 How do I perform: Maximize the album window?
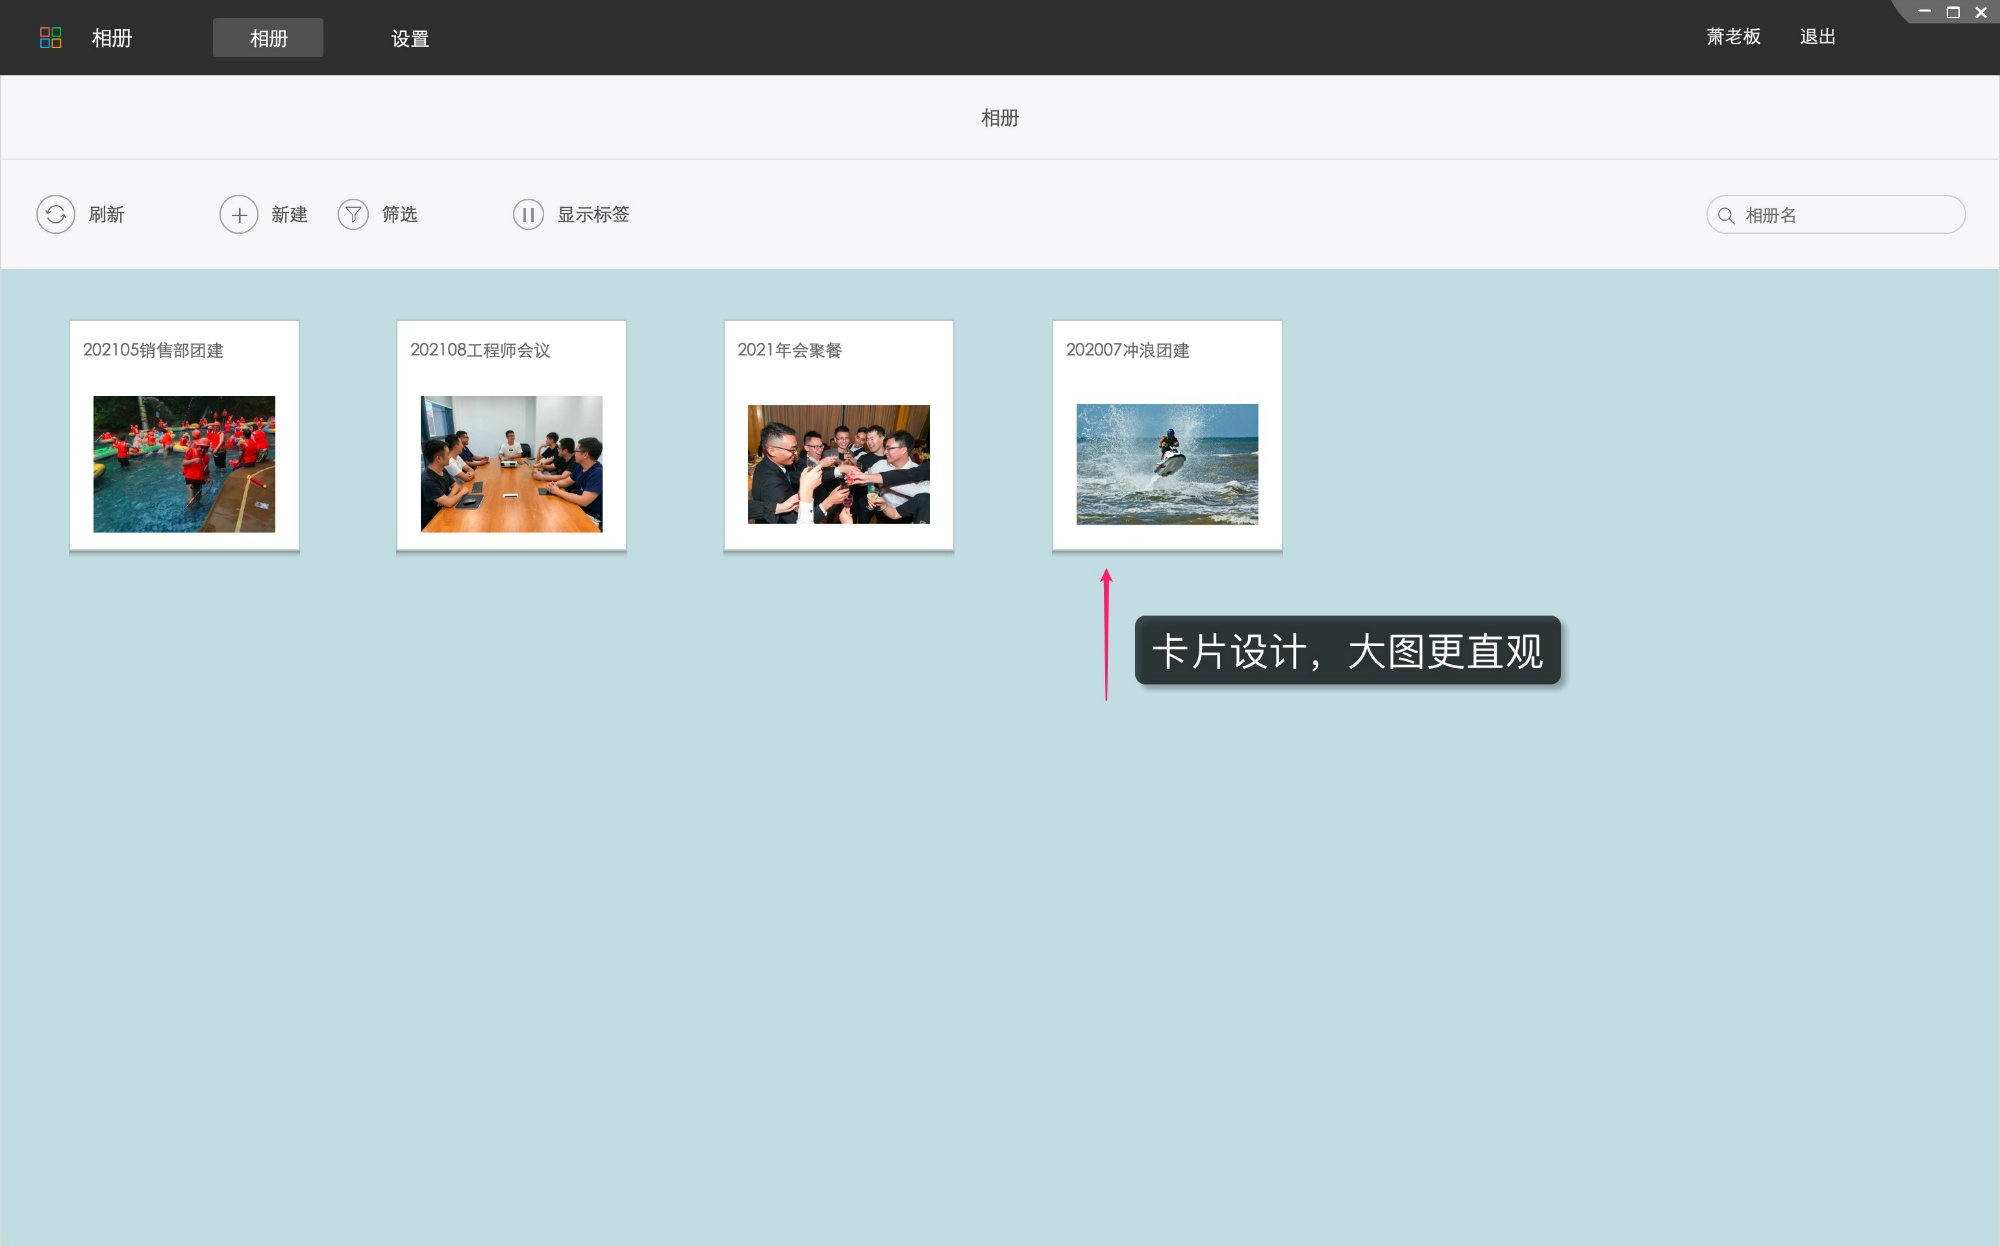click(x=1953, y=12)
